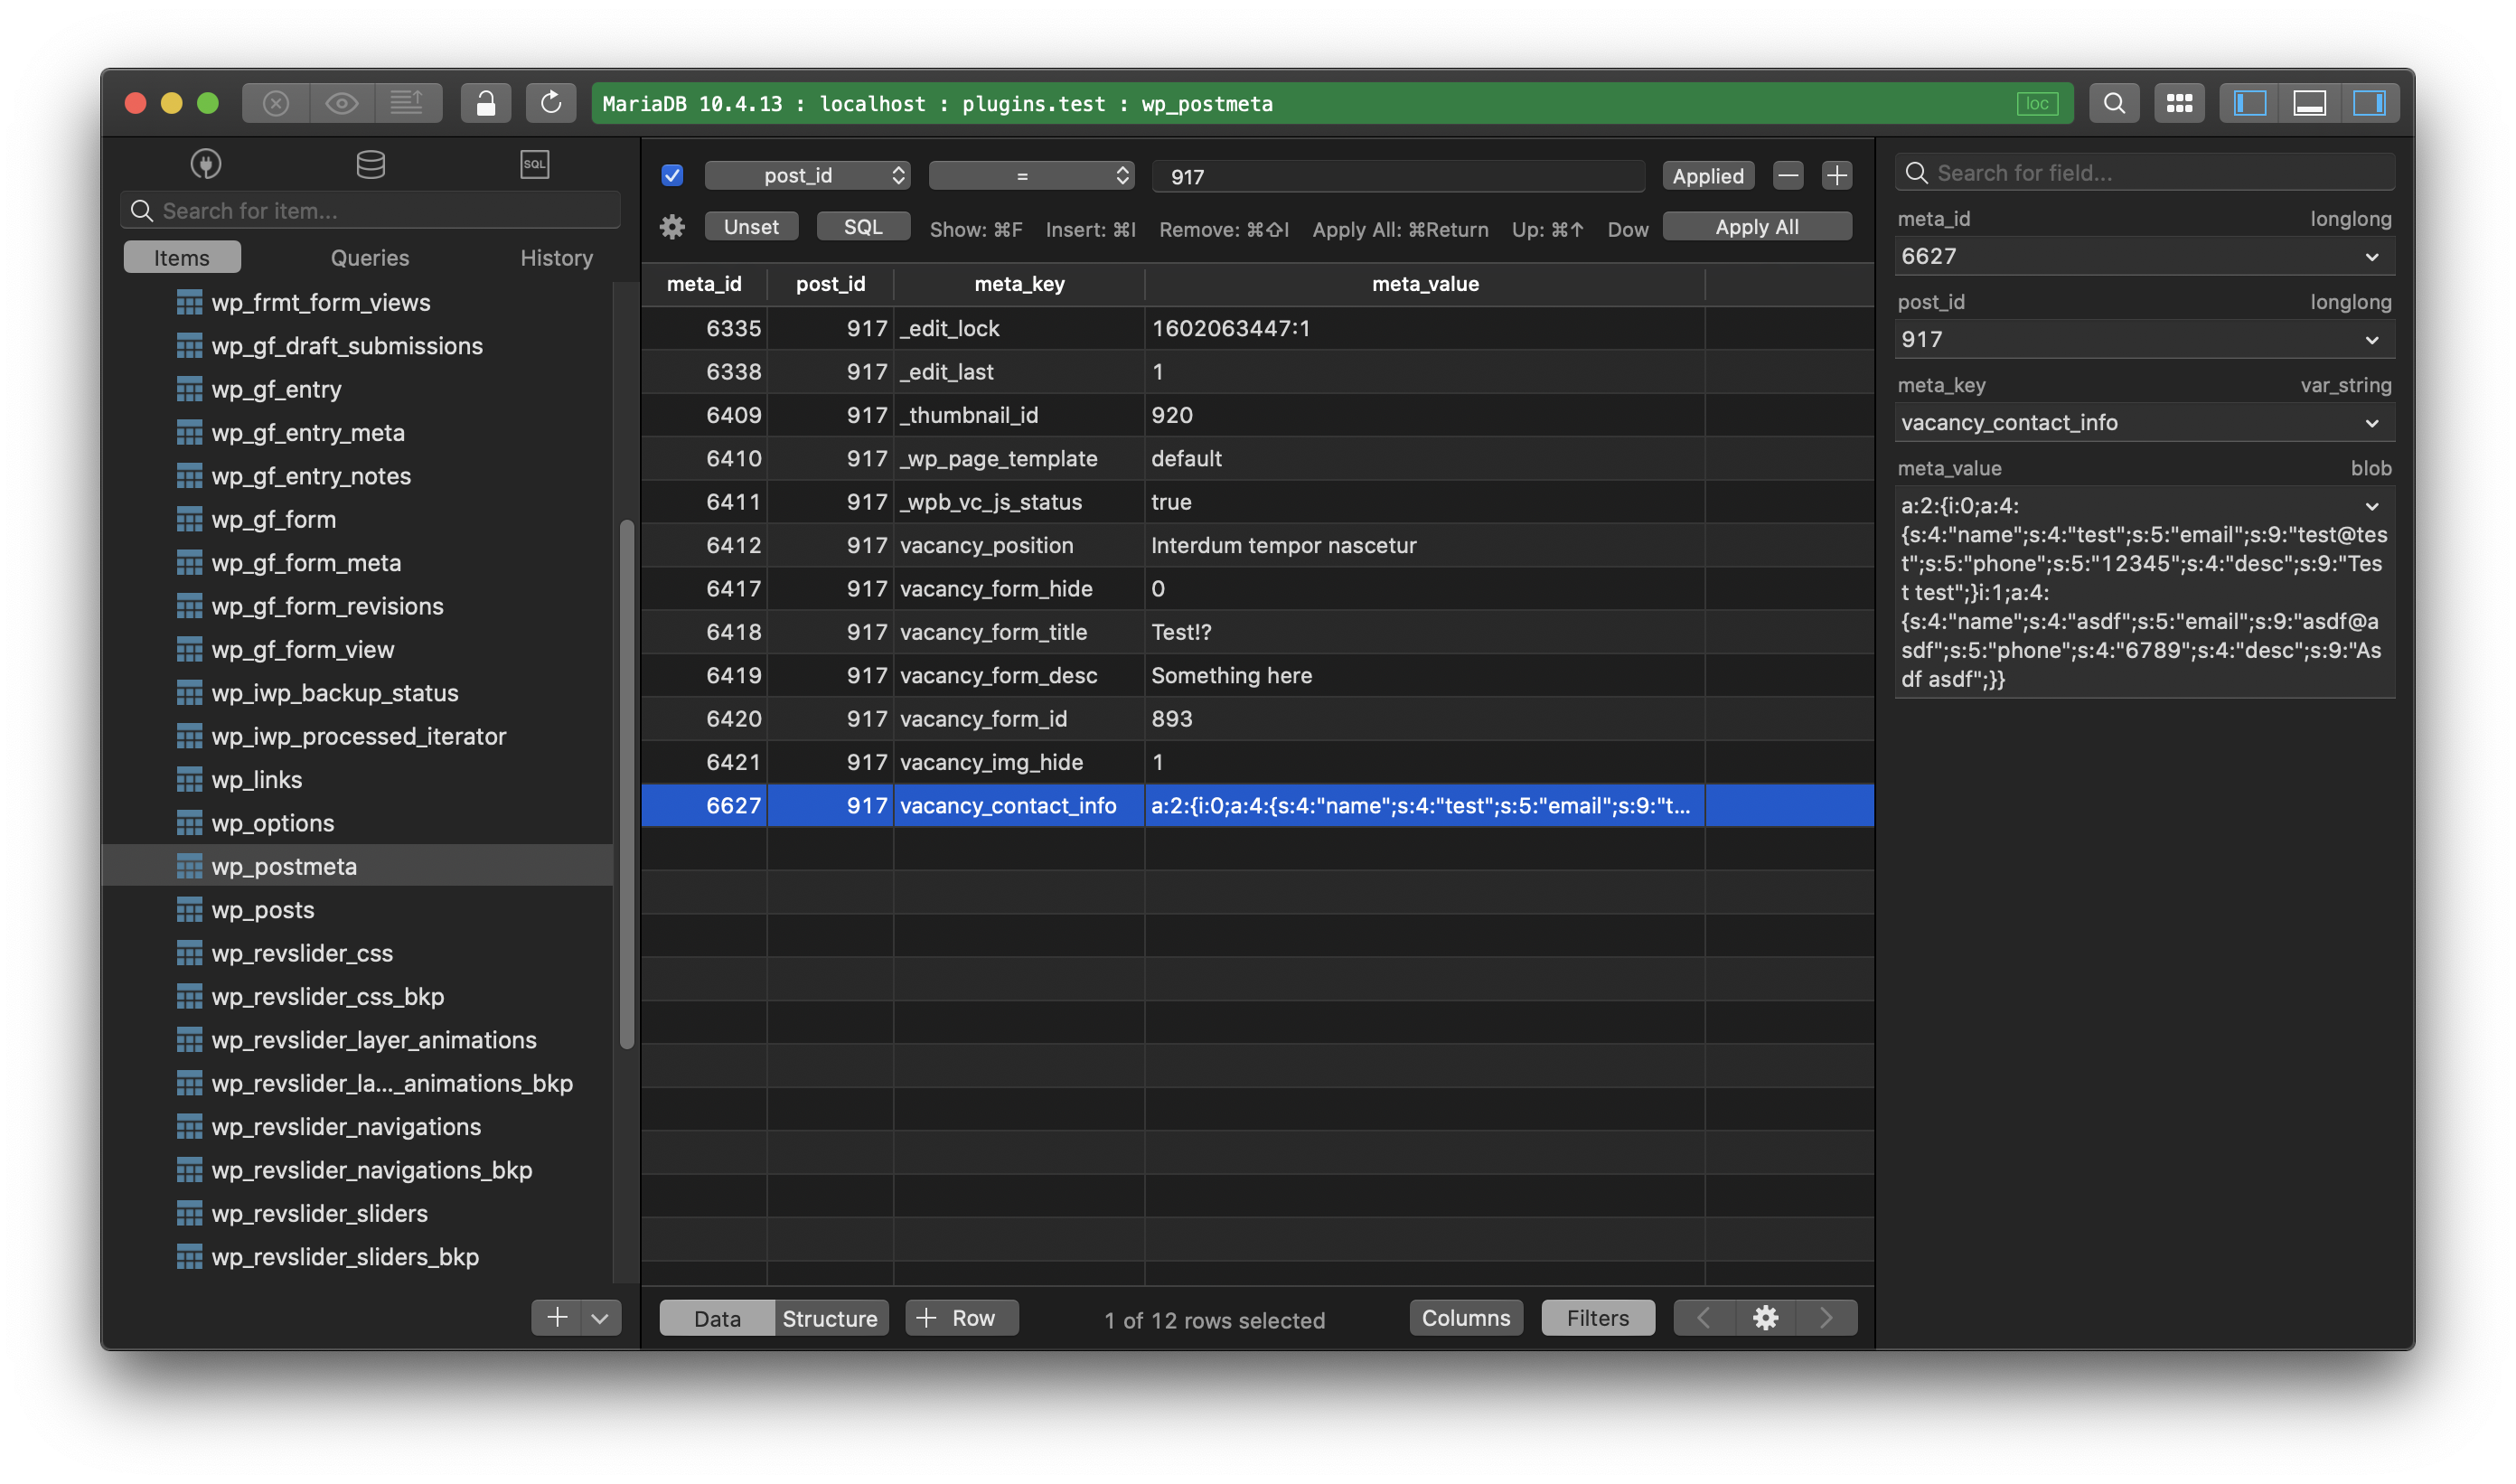Remove filter with minus button

click(x=1788, y=175)
